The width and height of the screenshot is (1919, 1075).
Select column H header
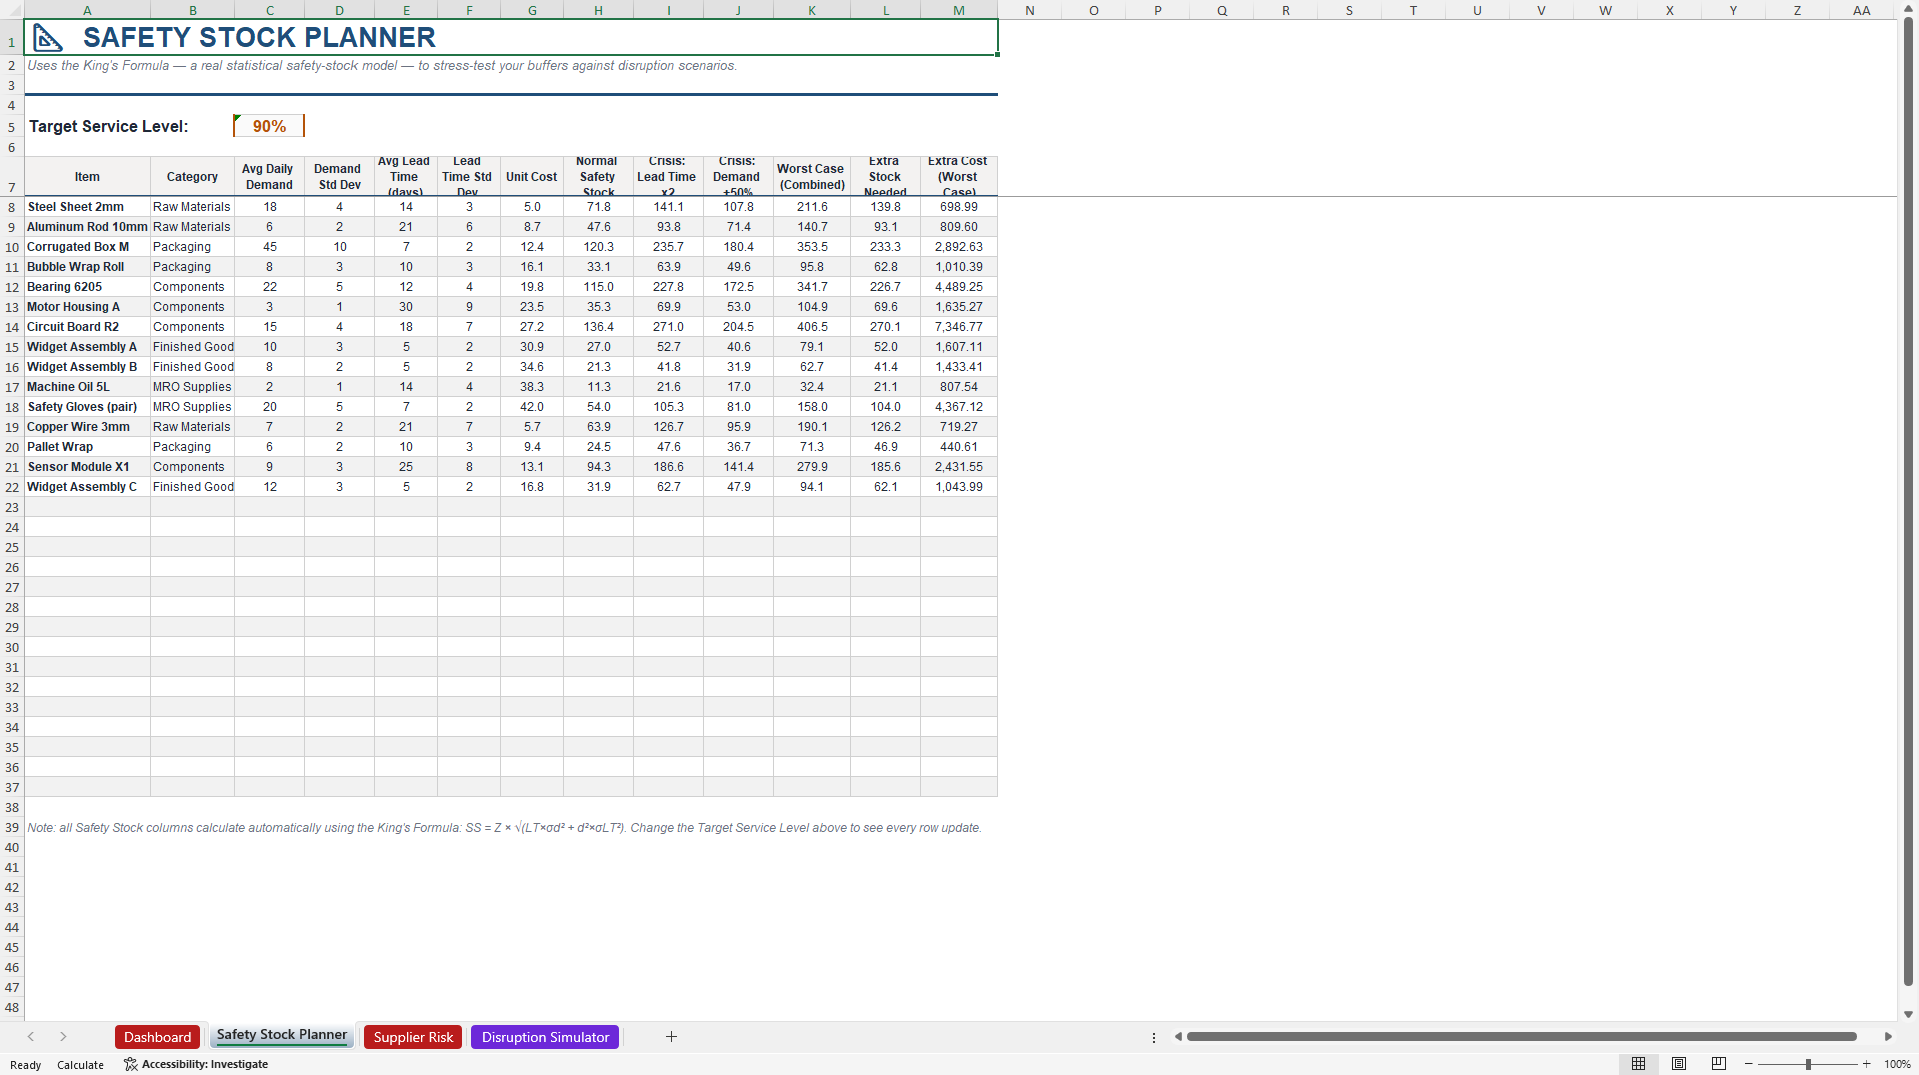pyautogui.click(x=598, y=10)
